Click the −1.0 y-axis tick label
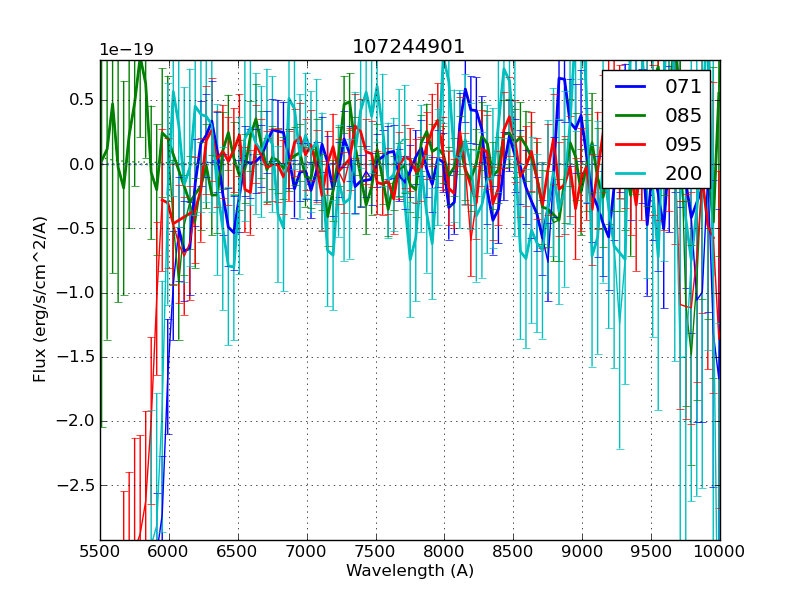Screen dimensions: 800x600 pos(75,293)
